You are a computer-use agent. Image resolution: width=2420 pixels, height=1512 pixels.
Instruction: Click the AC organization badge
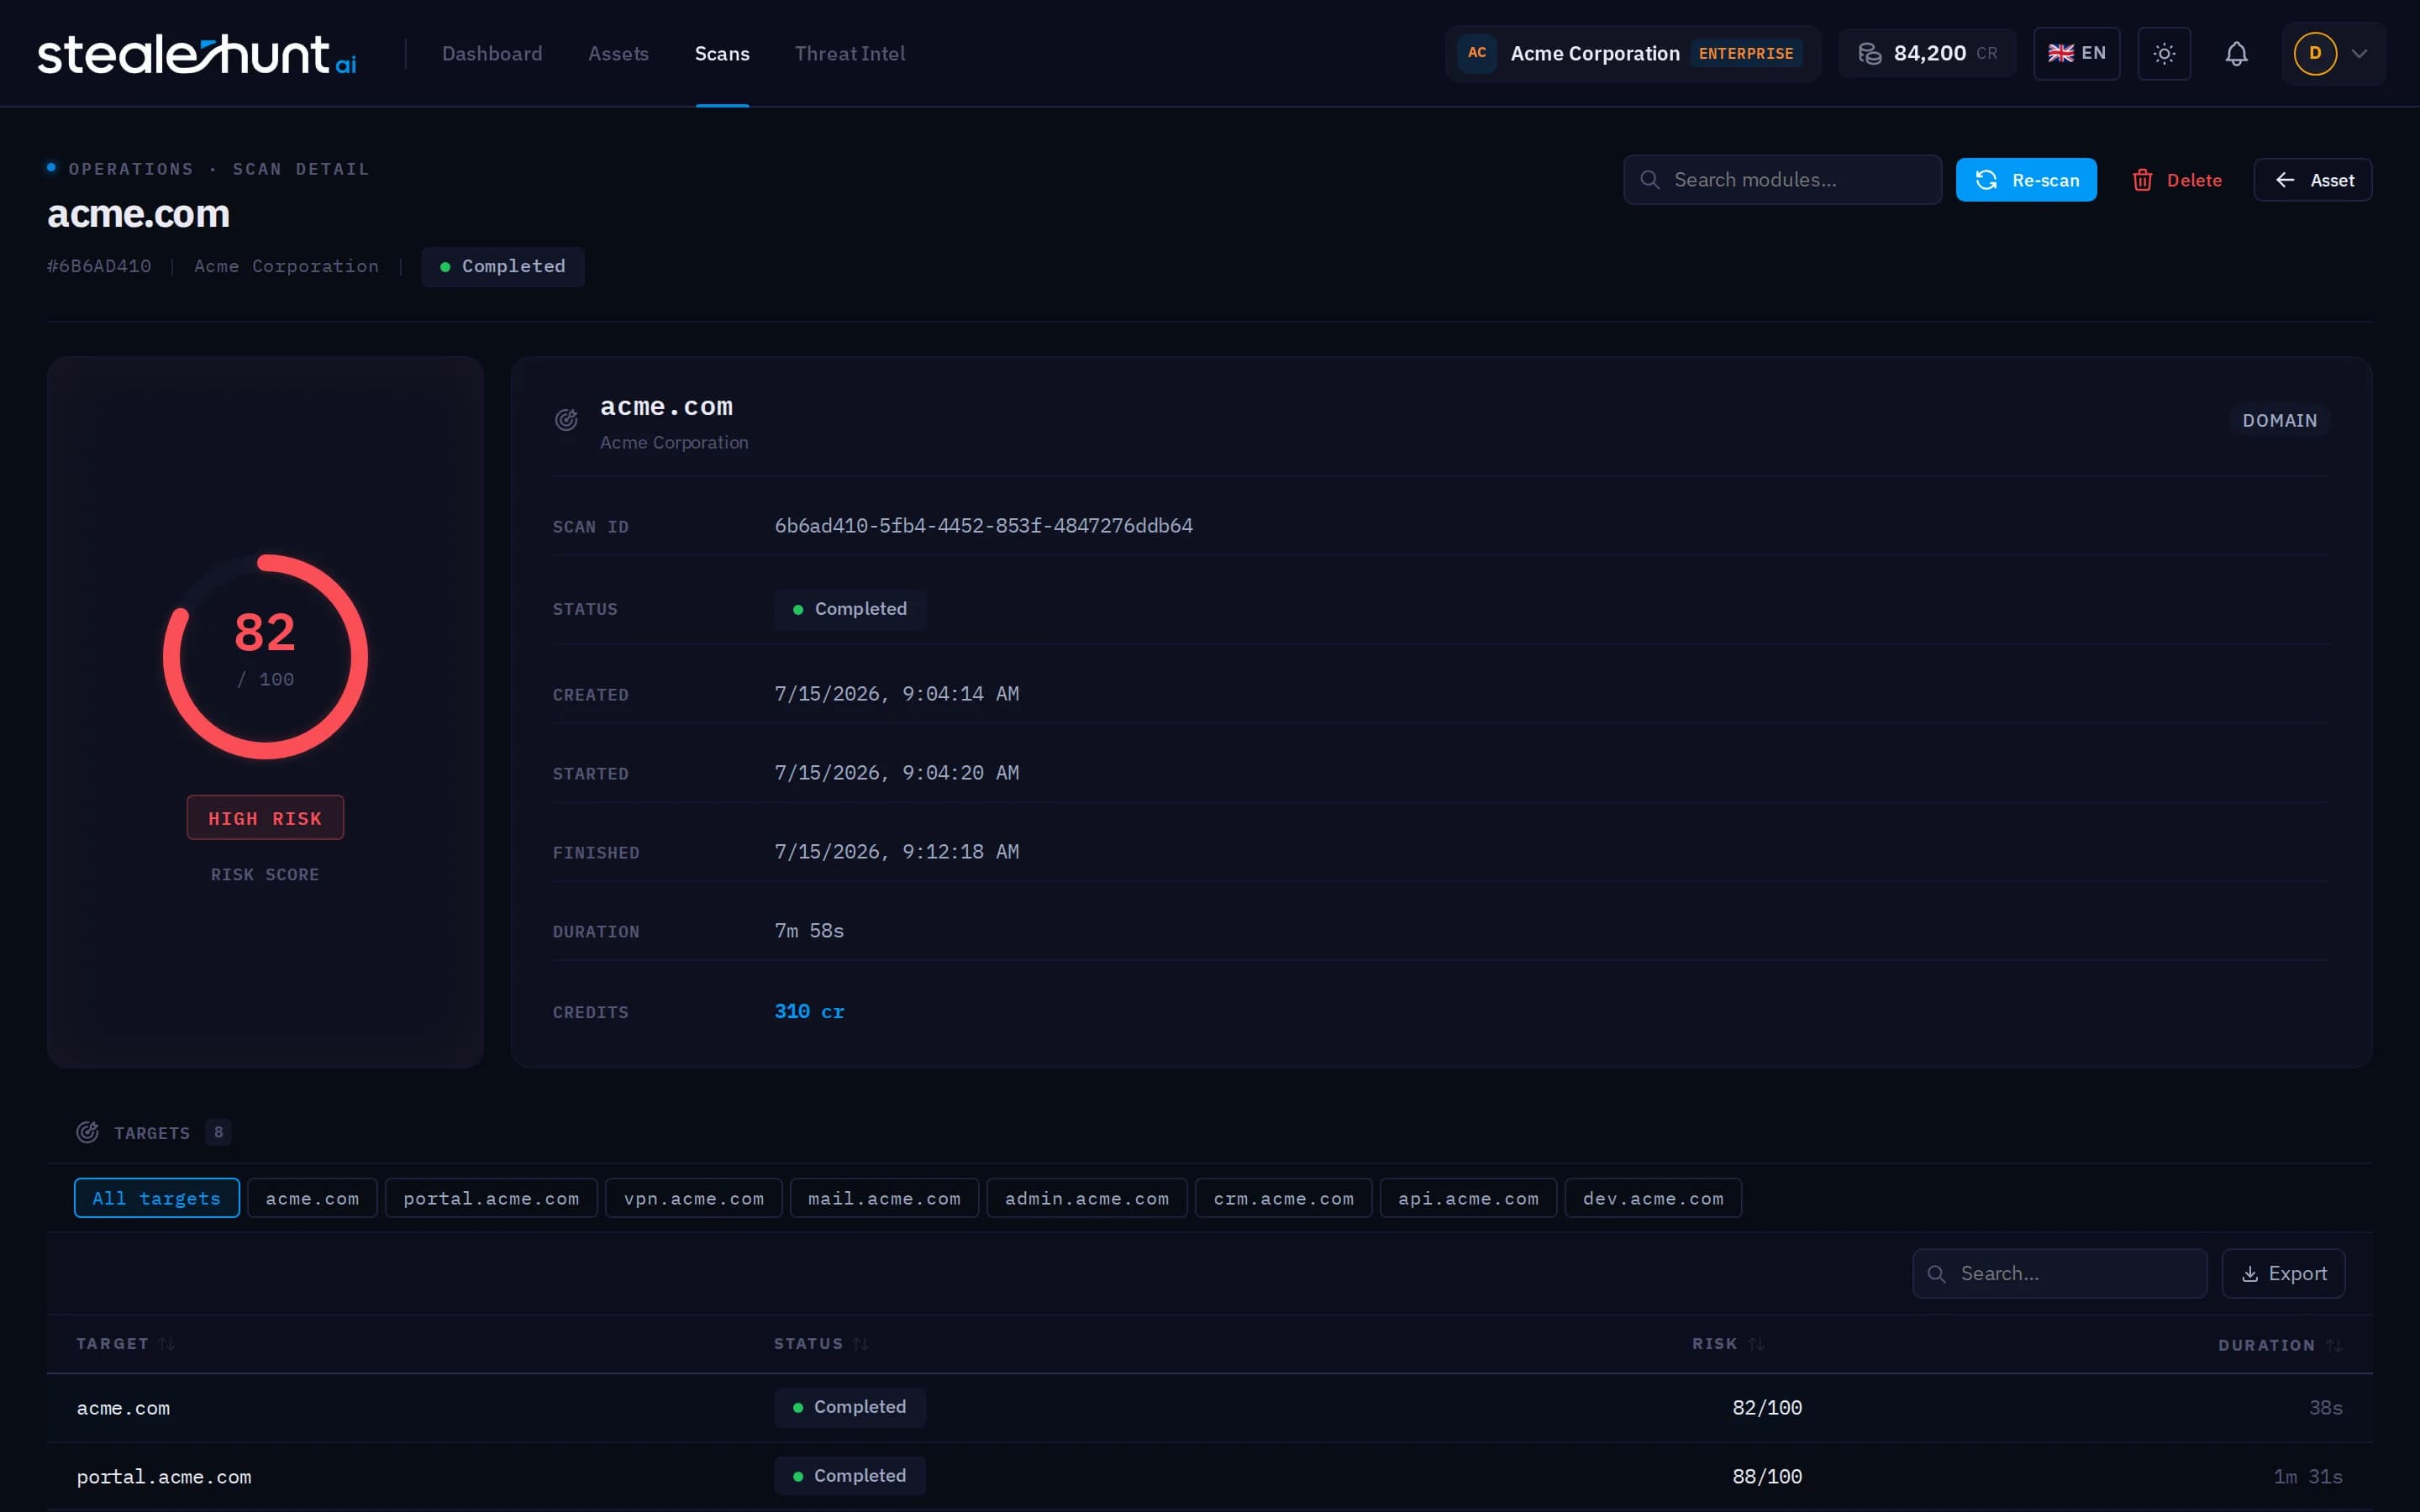1476,54
